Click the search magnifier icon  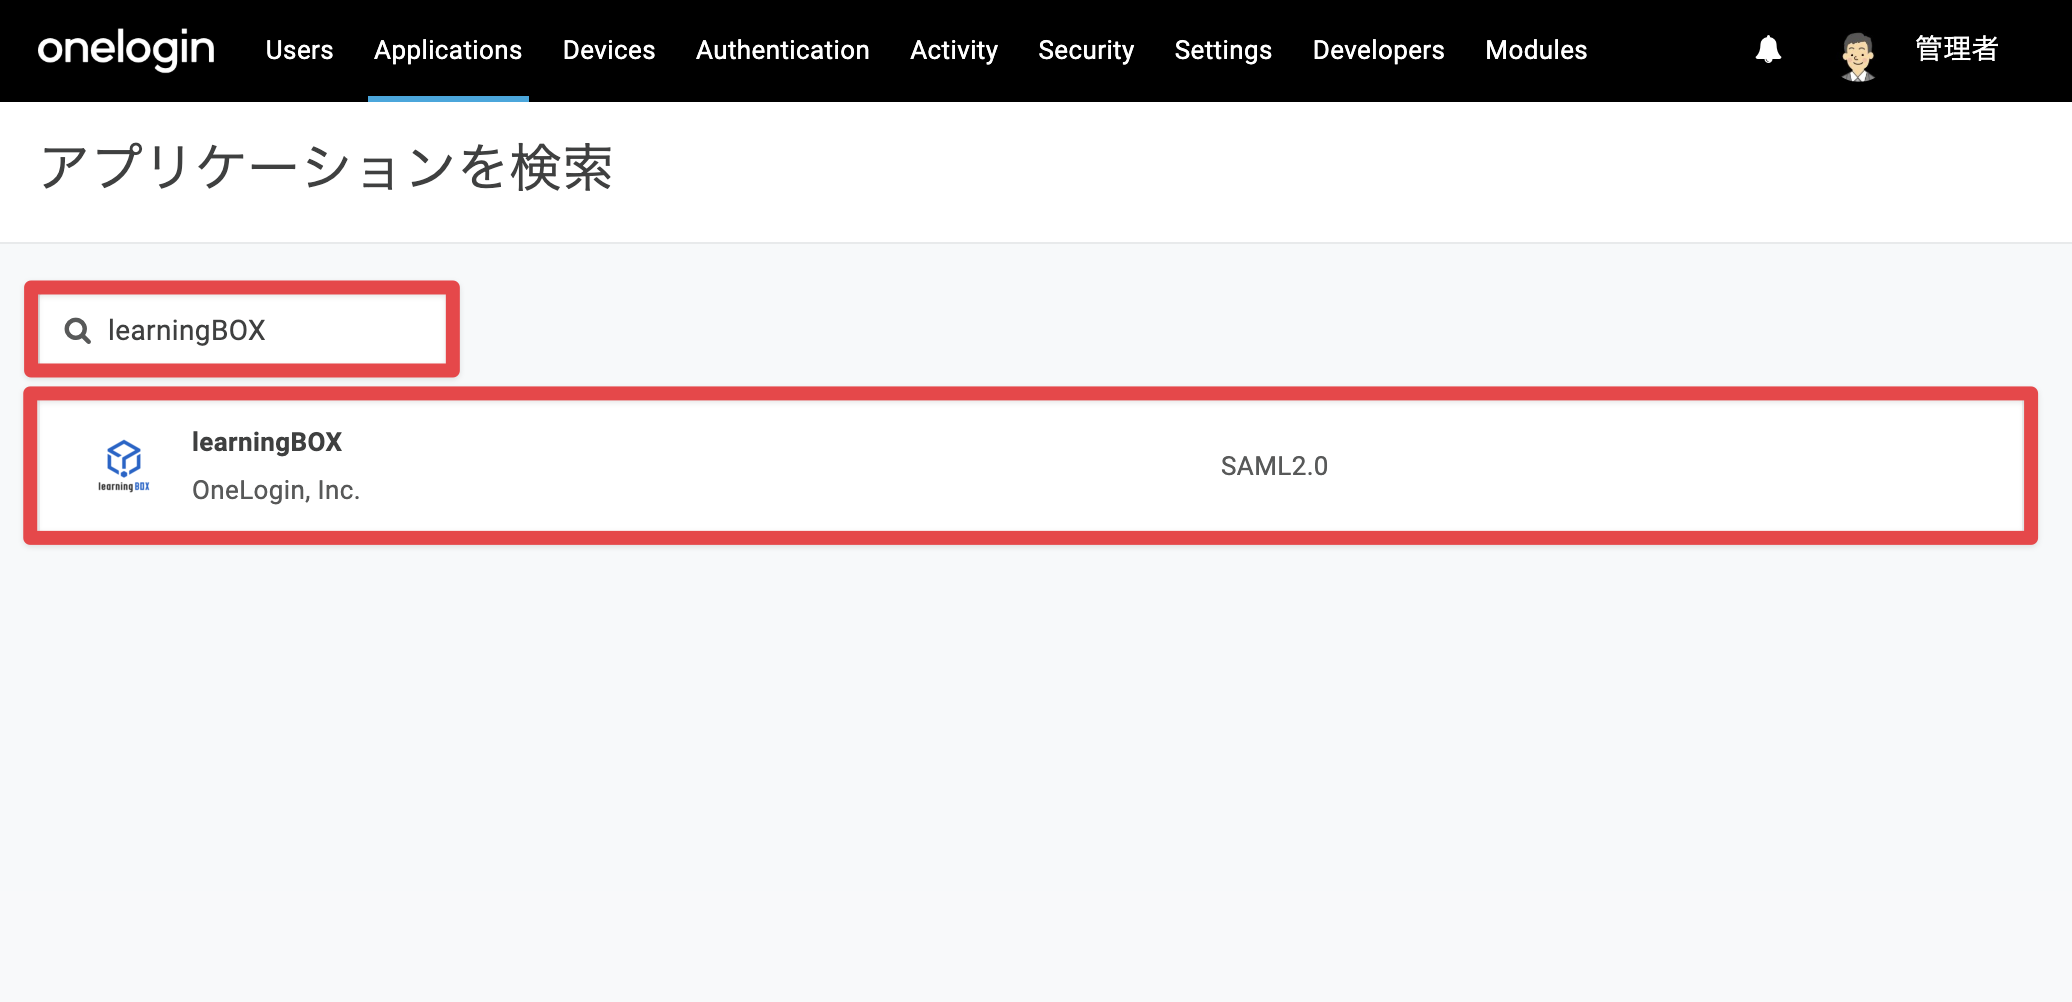[78, 330]
